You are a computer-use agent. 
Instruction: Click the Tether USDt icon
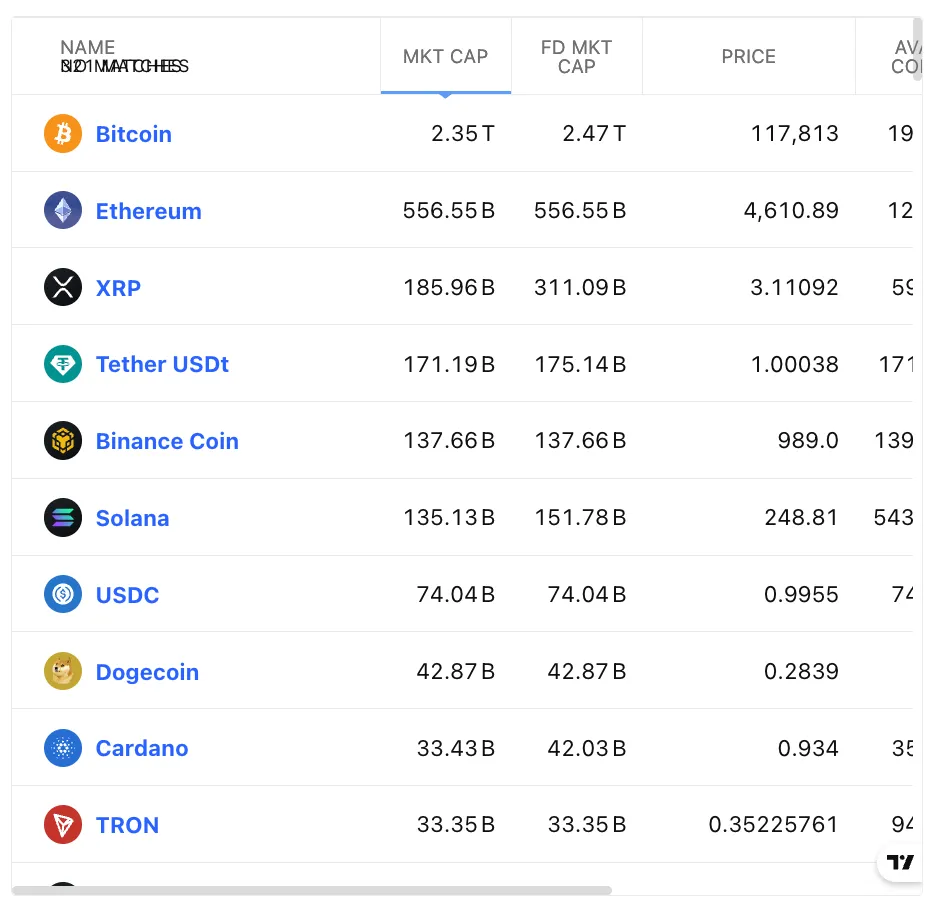[x=63, y=364]
